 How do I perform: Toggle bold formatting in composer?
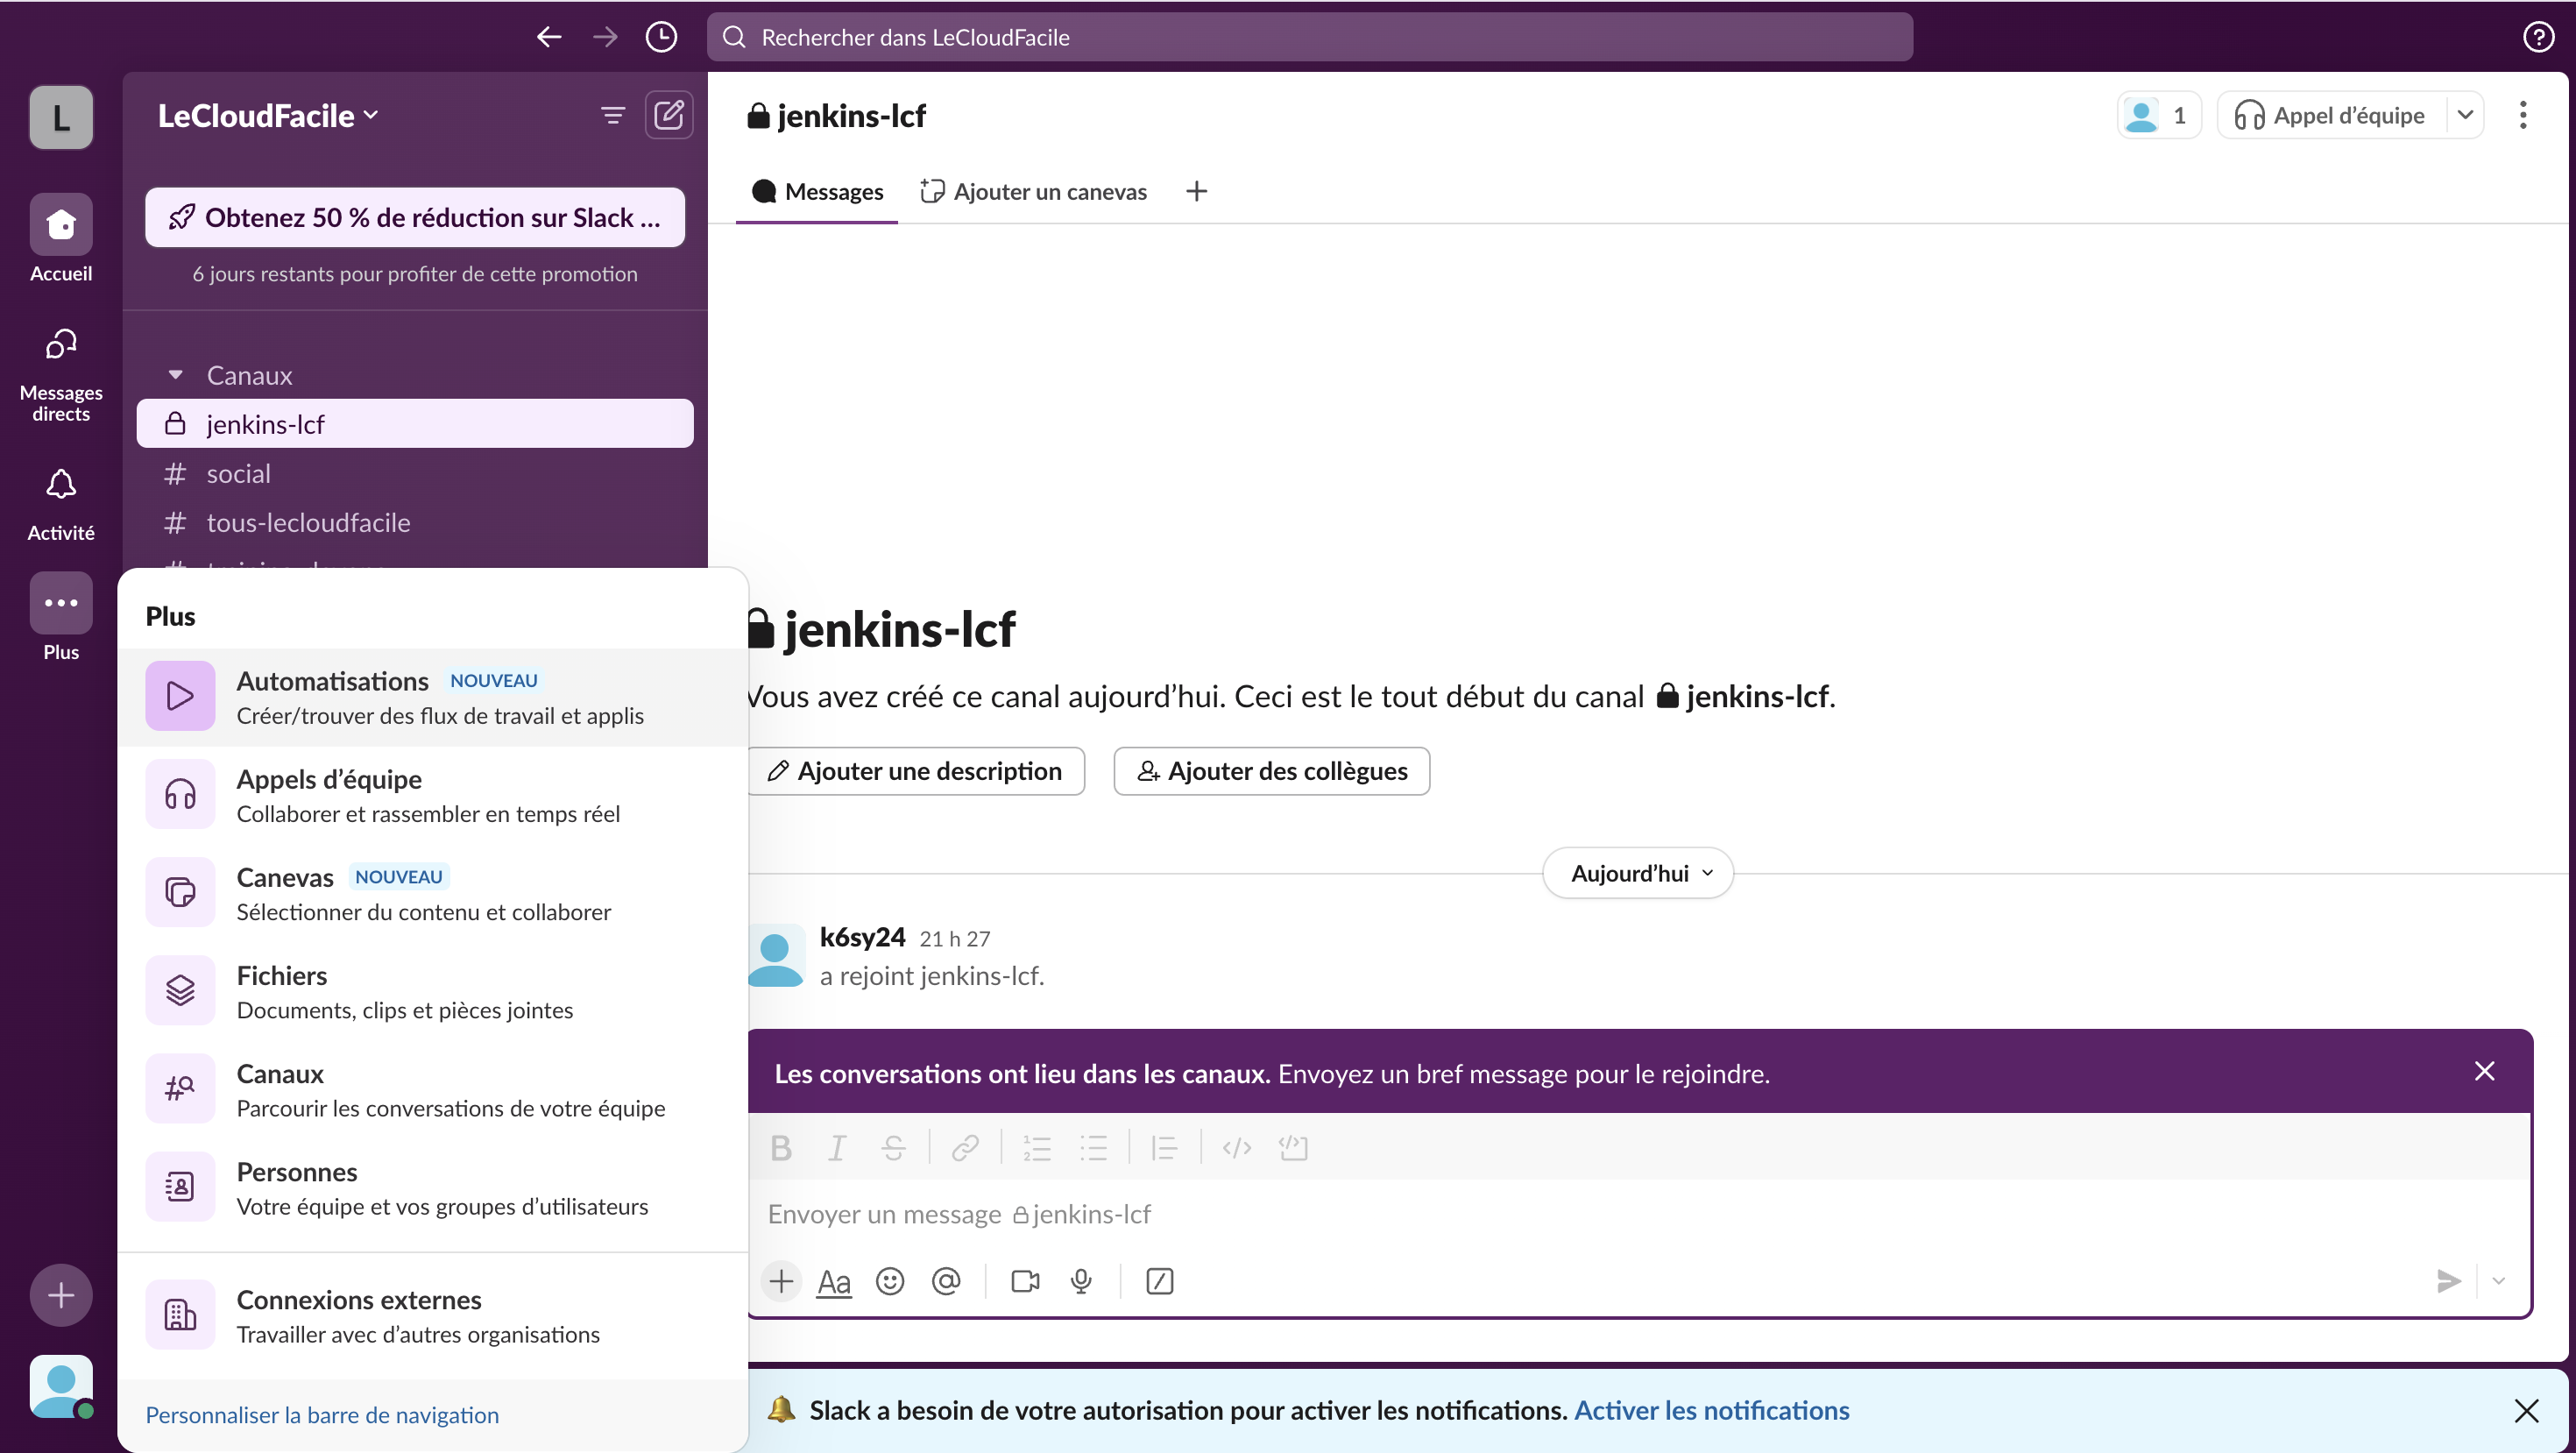coord(781,1147)
